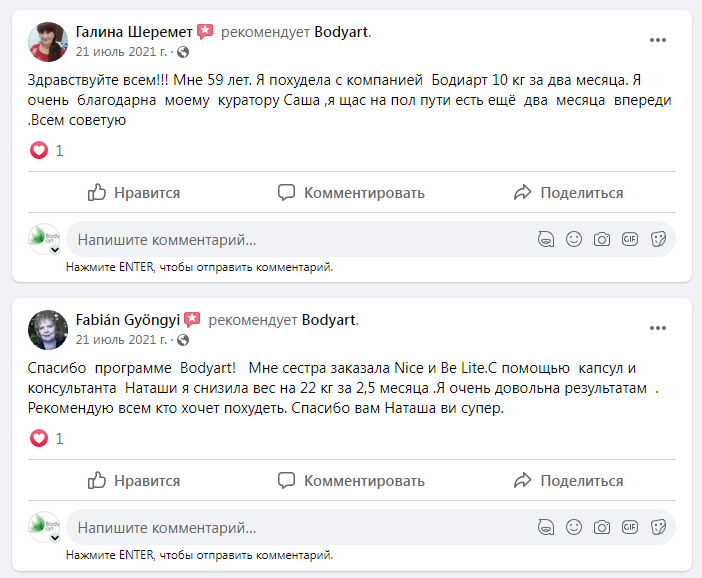This screenshot has height=578, width=702.
Task: Open sticker picker in first comment box
Action: tap(658, 239)
